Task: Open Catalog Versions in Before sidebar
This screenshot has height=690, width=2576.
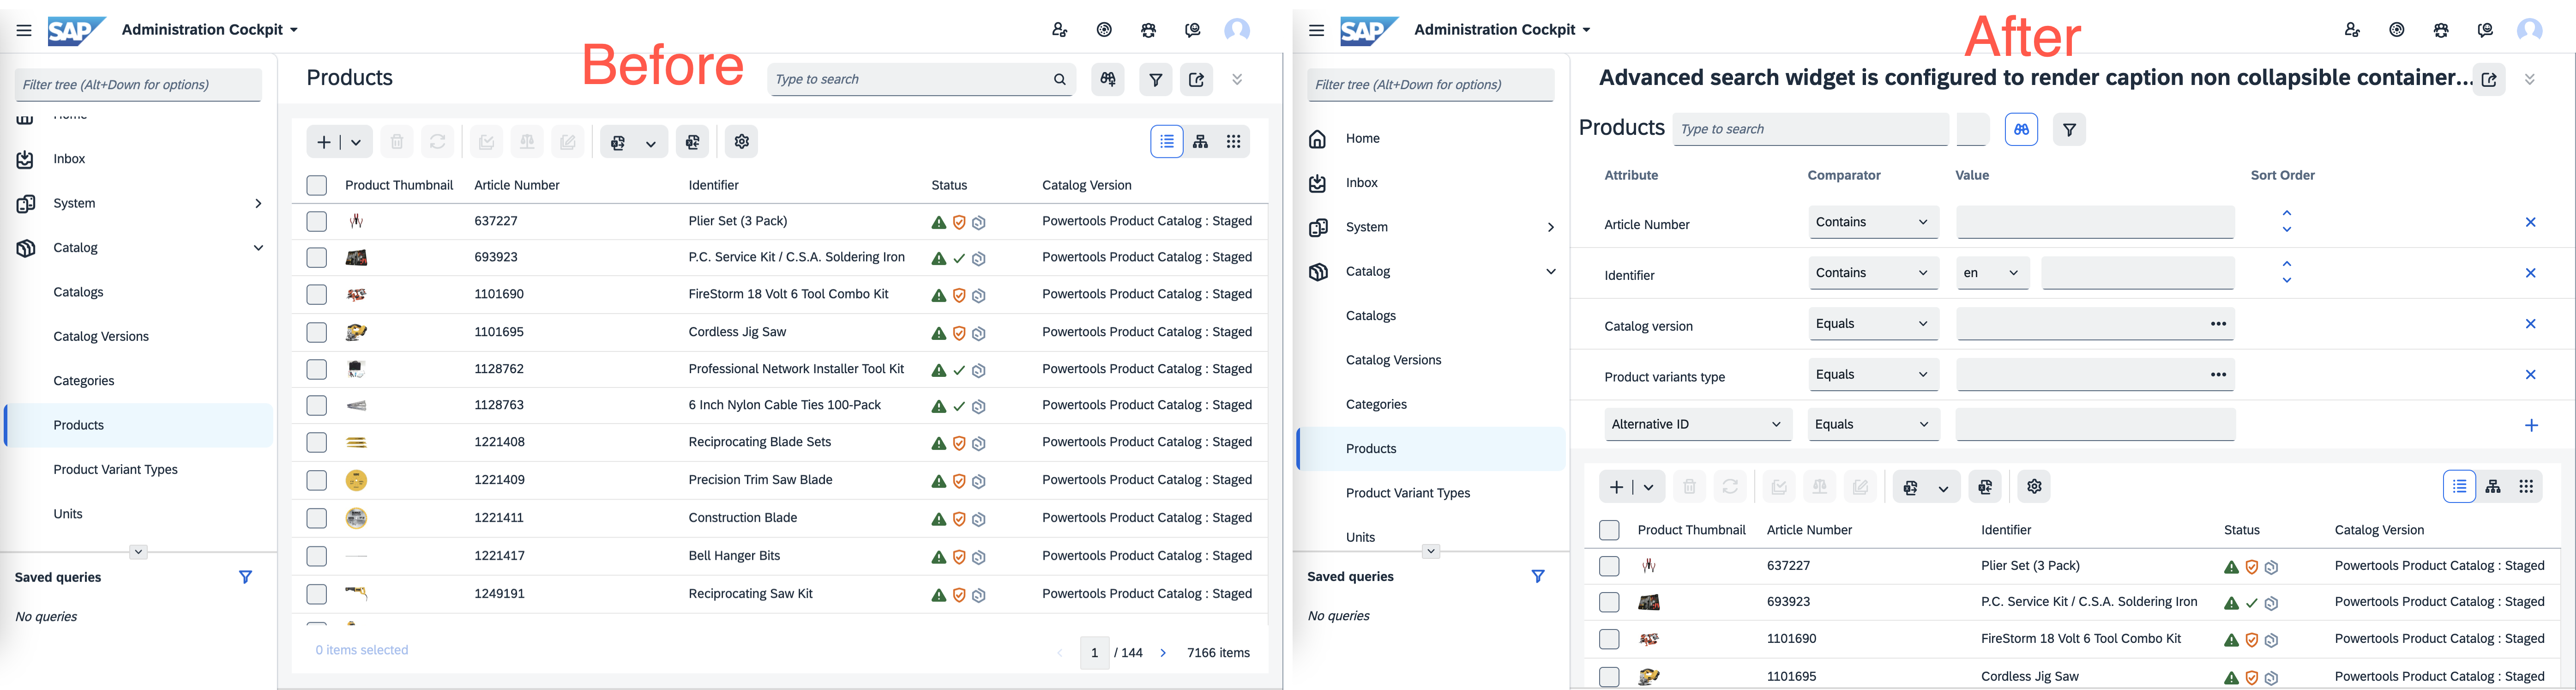Action: coord(101,336)
